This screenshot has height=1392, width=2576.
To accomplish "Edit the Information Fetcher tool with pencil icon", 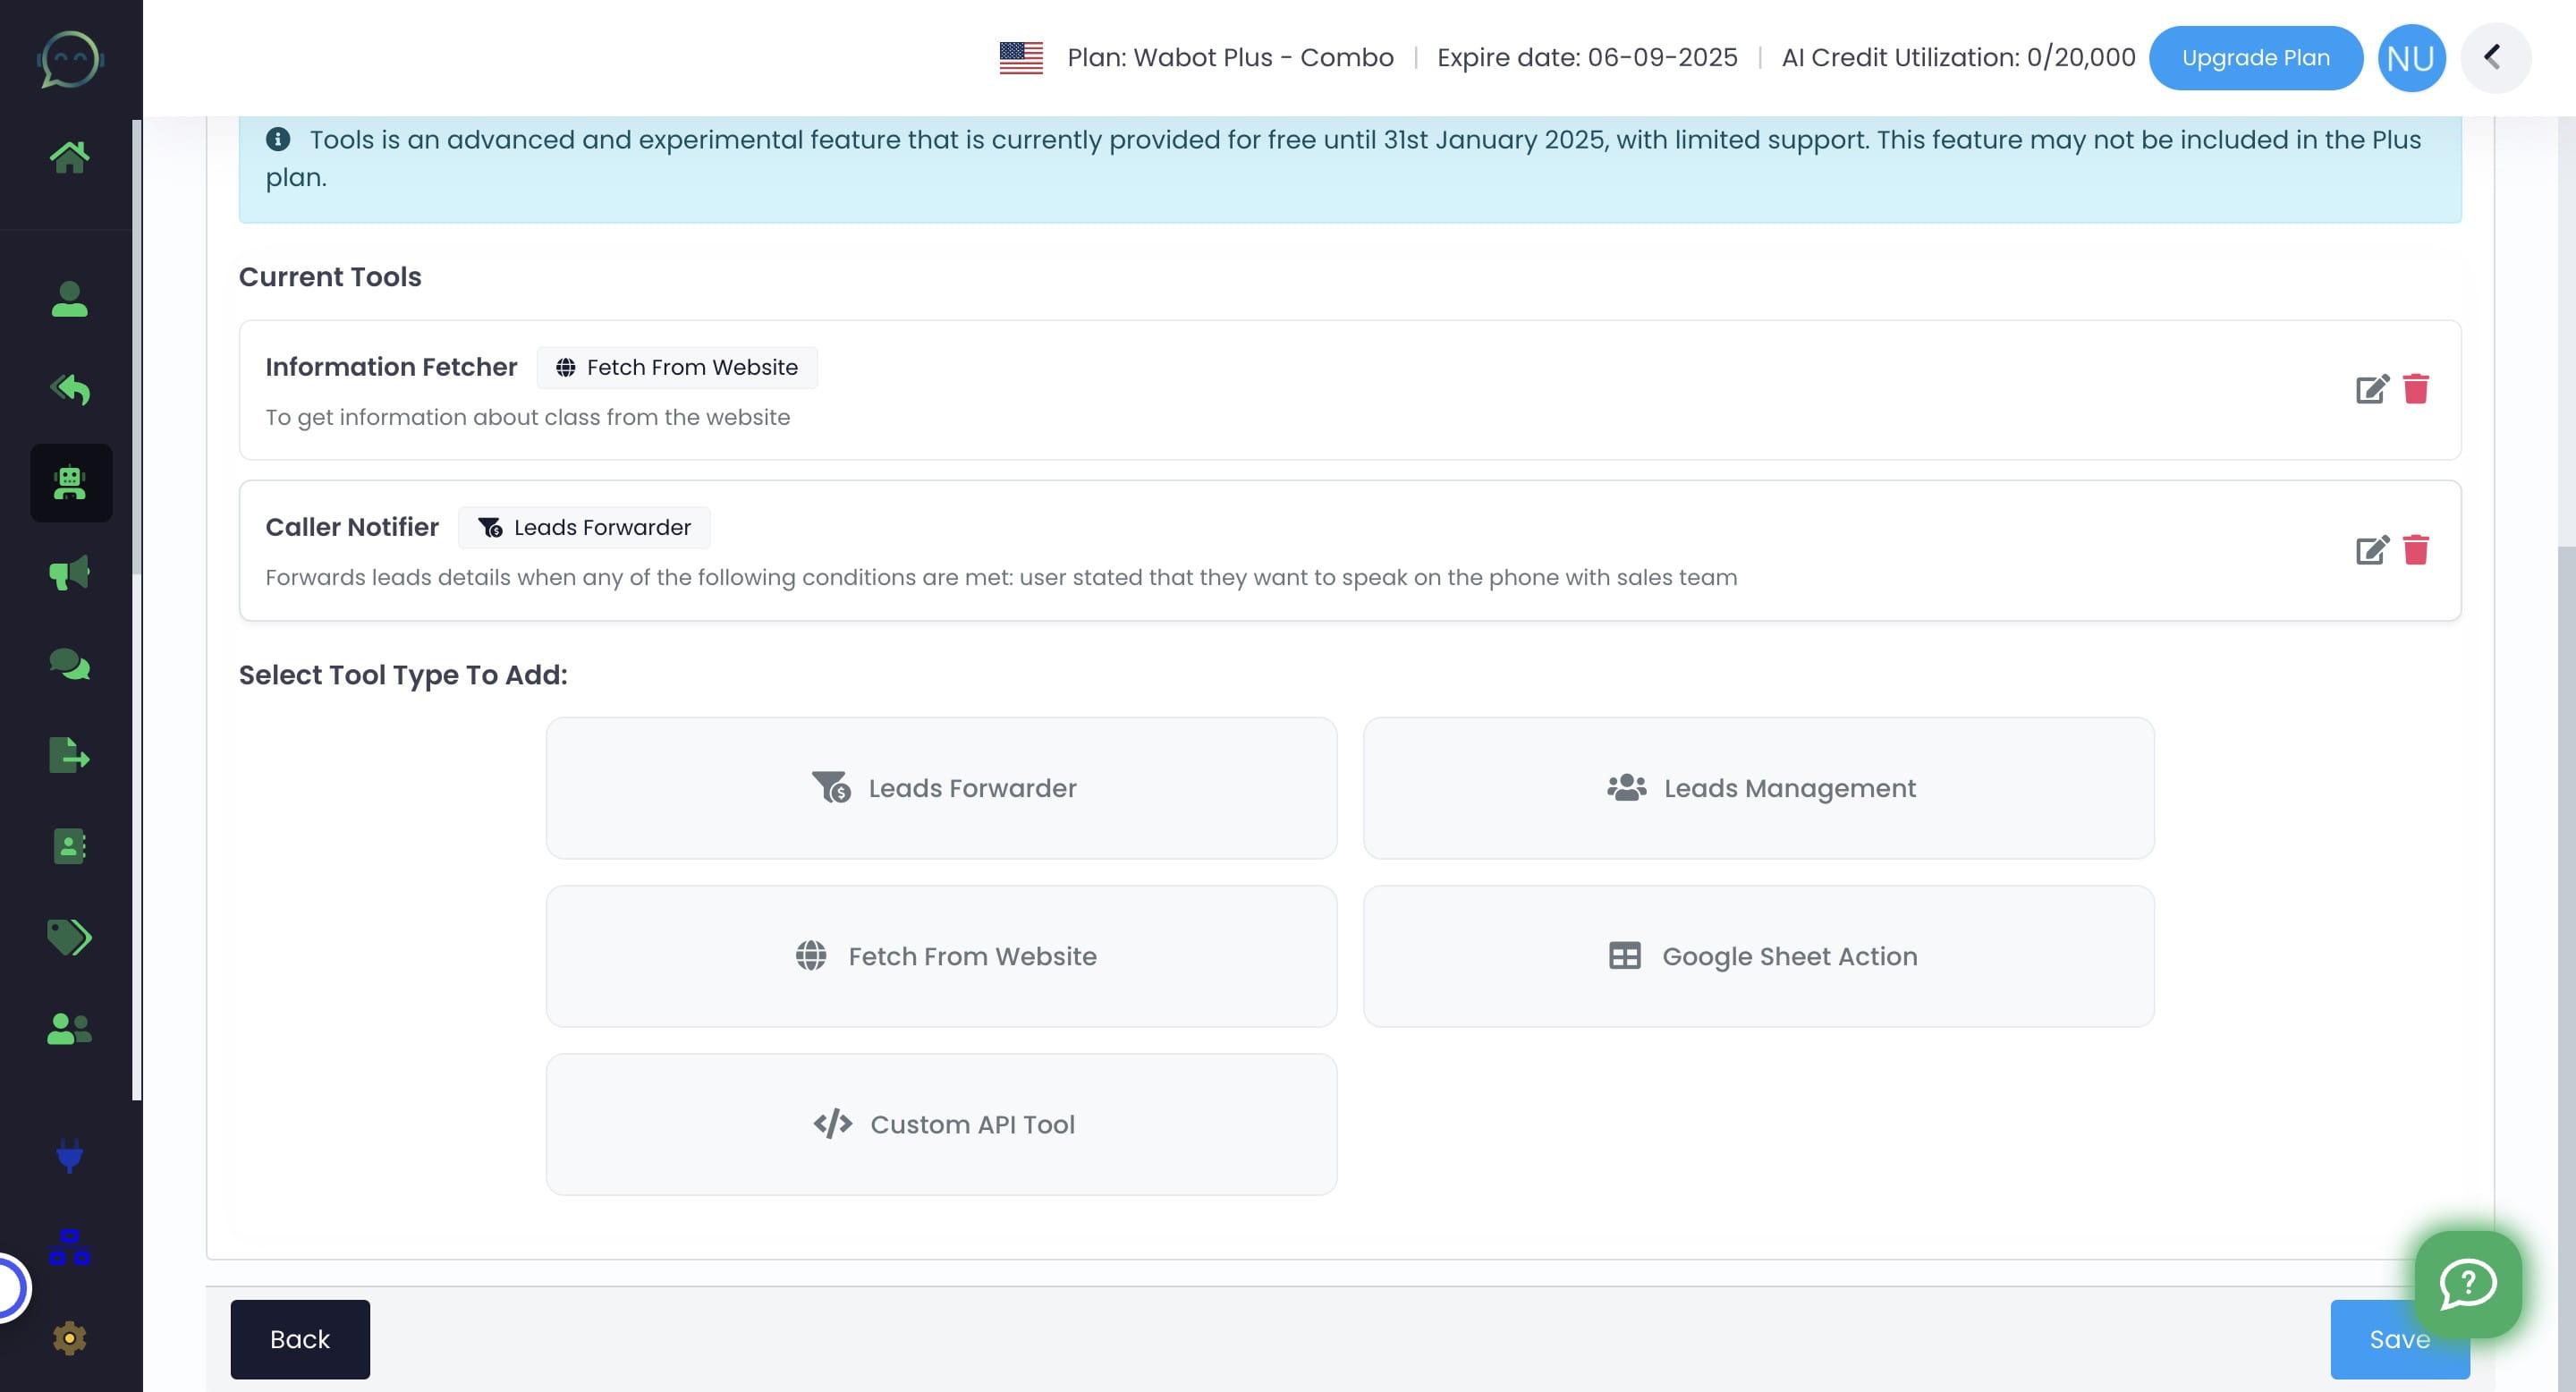I will [2371, 390].
